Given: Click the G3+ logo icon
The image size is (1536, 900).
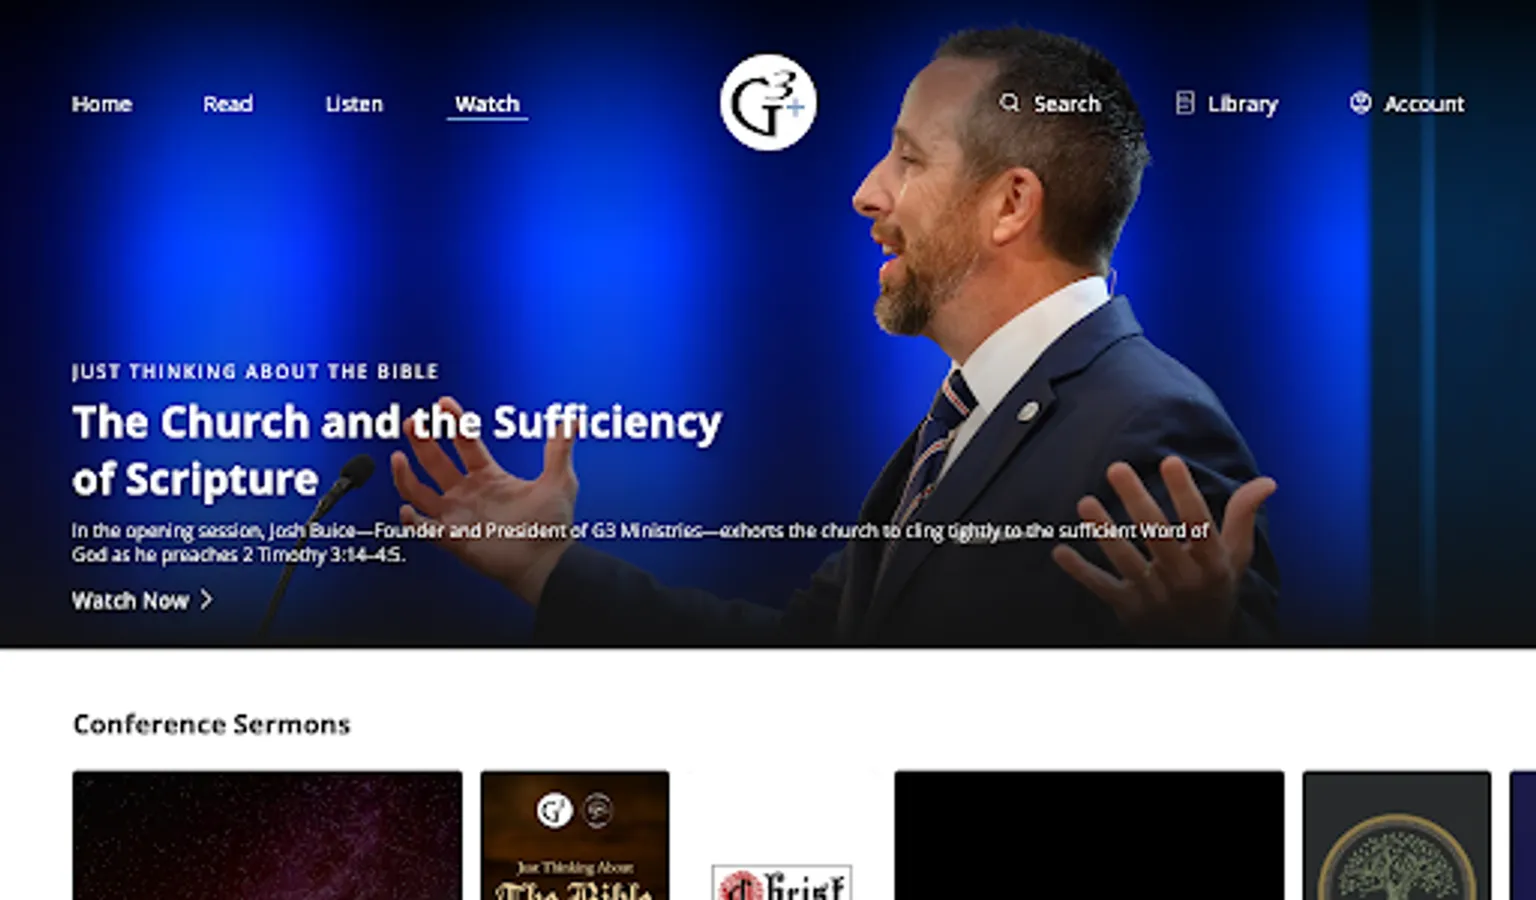Looking at the screenshot, I should pyautogui.click(x=768, y=103).
